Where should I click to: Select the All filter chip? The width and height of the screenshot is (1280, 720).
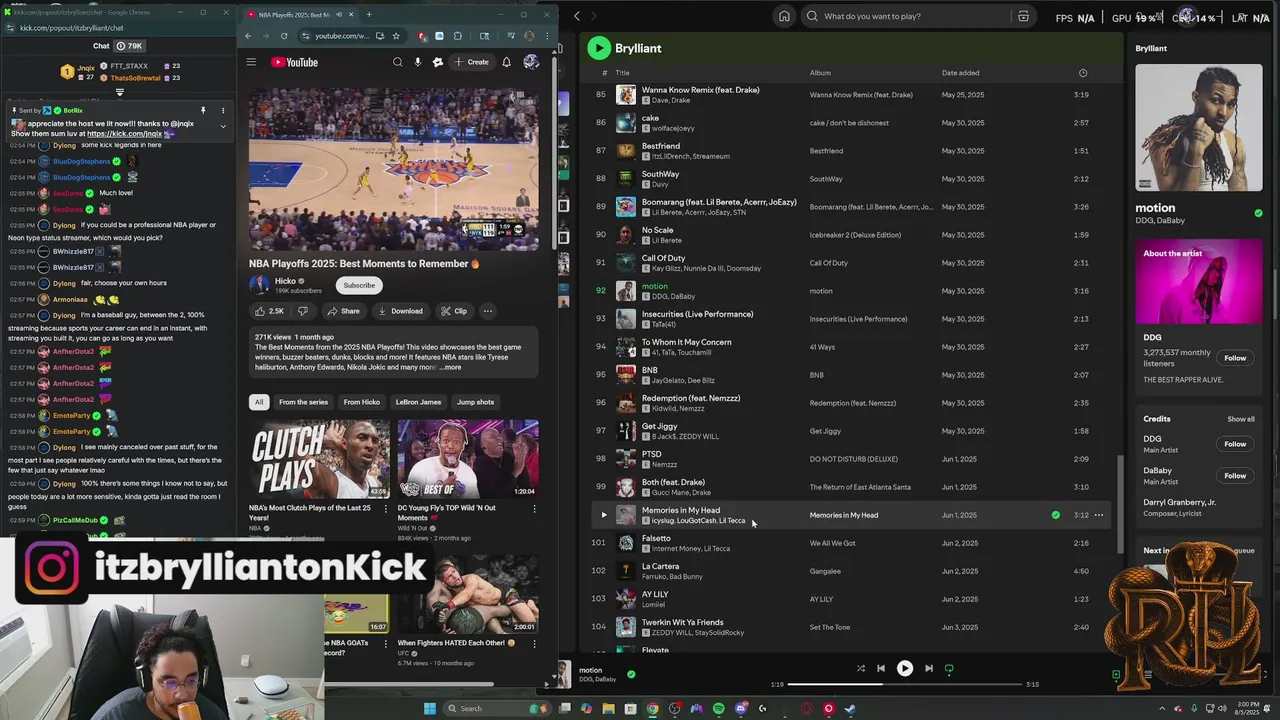(258, 402)
